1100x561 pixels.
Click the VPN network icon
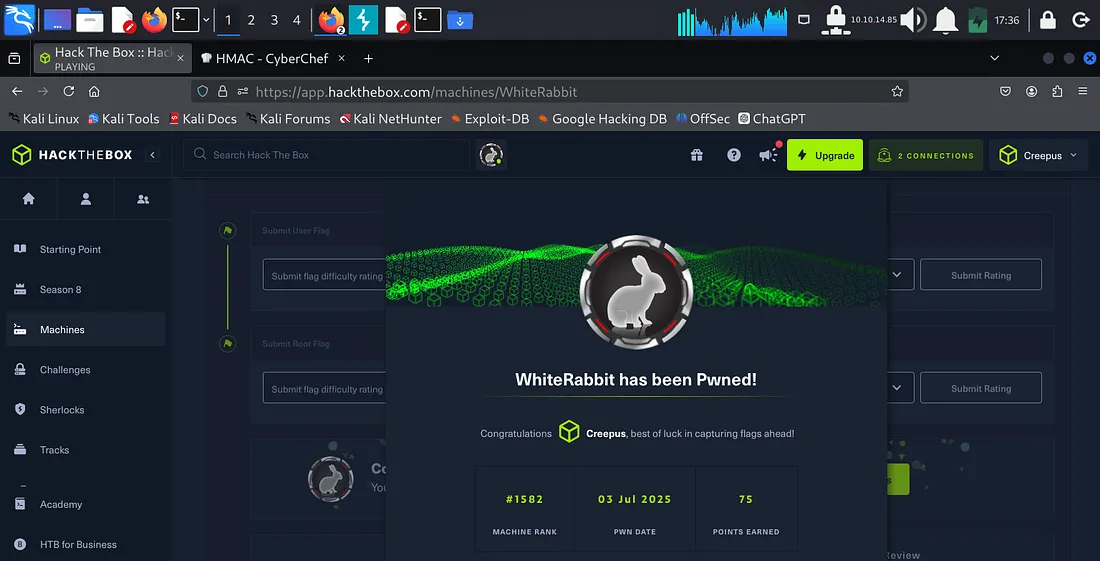point(835,20)
